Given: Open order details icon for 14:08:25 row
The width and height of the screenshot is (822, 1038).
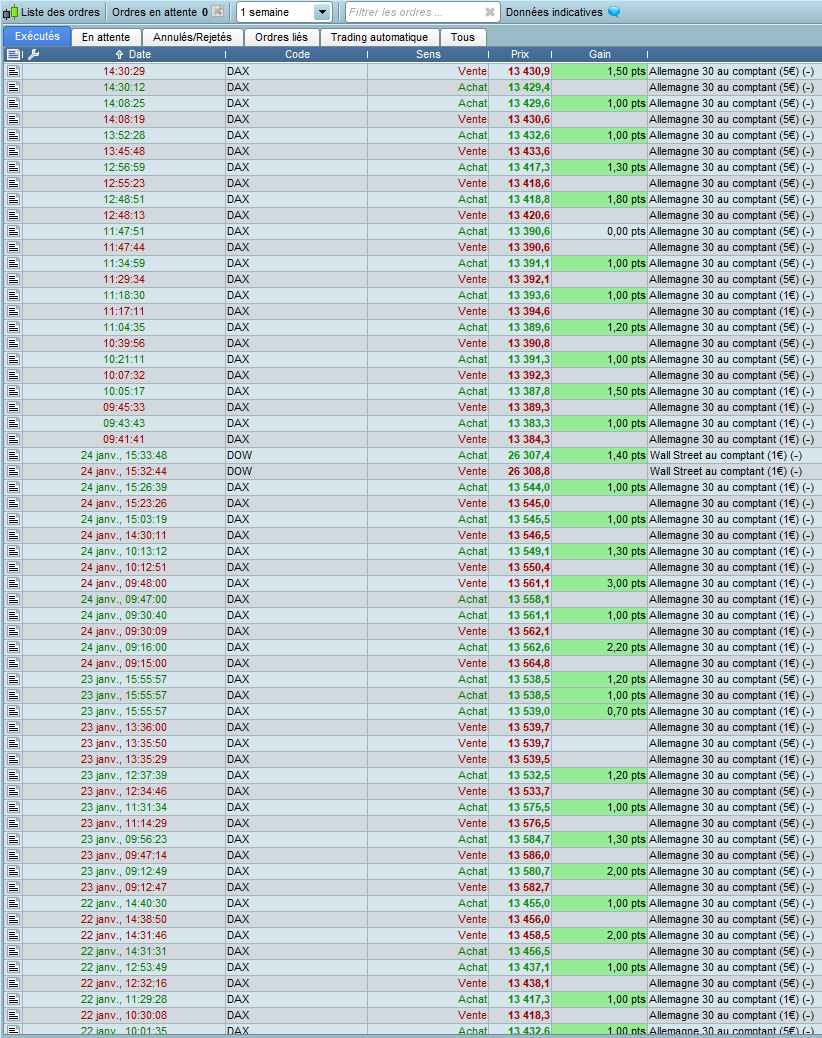Looking at the screenshot, I should pos(14,103).
